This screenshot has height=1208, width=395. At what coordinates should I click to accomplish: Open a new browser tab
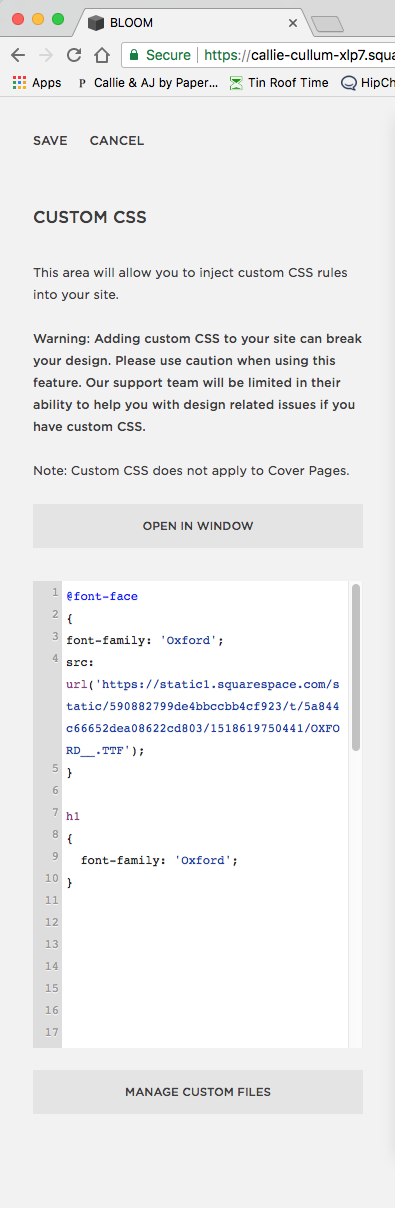pos(328,23)
